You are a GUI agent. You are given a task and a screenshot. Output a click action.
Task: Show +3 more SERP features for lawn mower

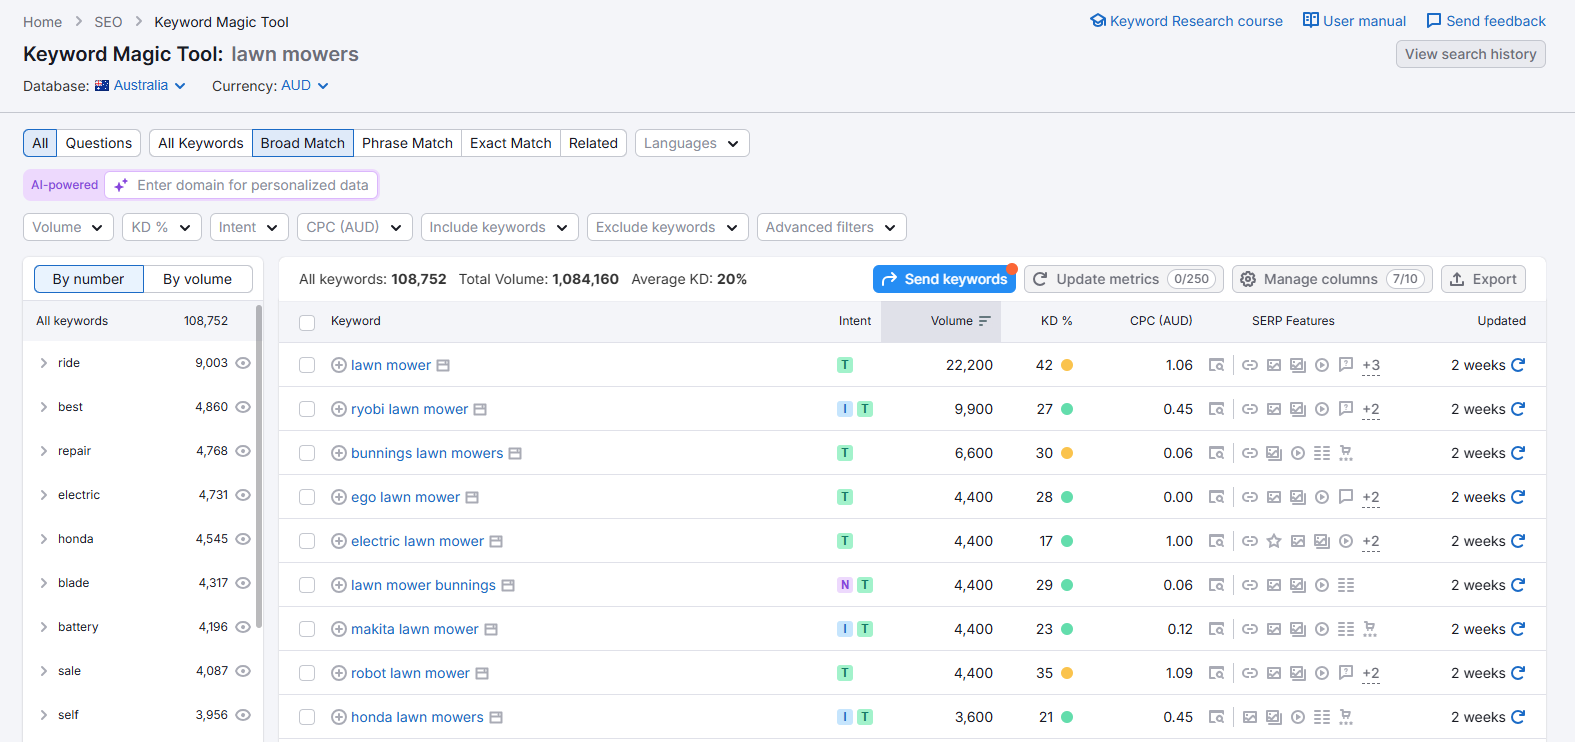(1371, 366)
